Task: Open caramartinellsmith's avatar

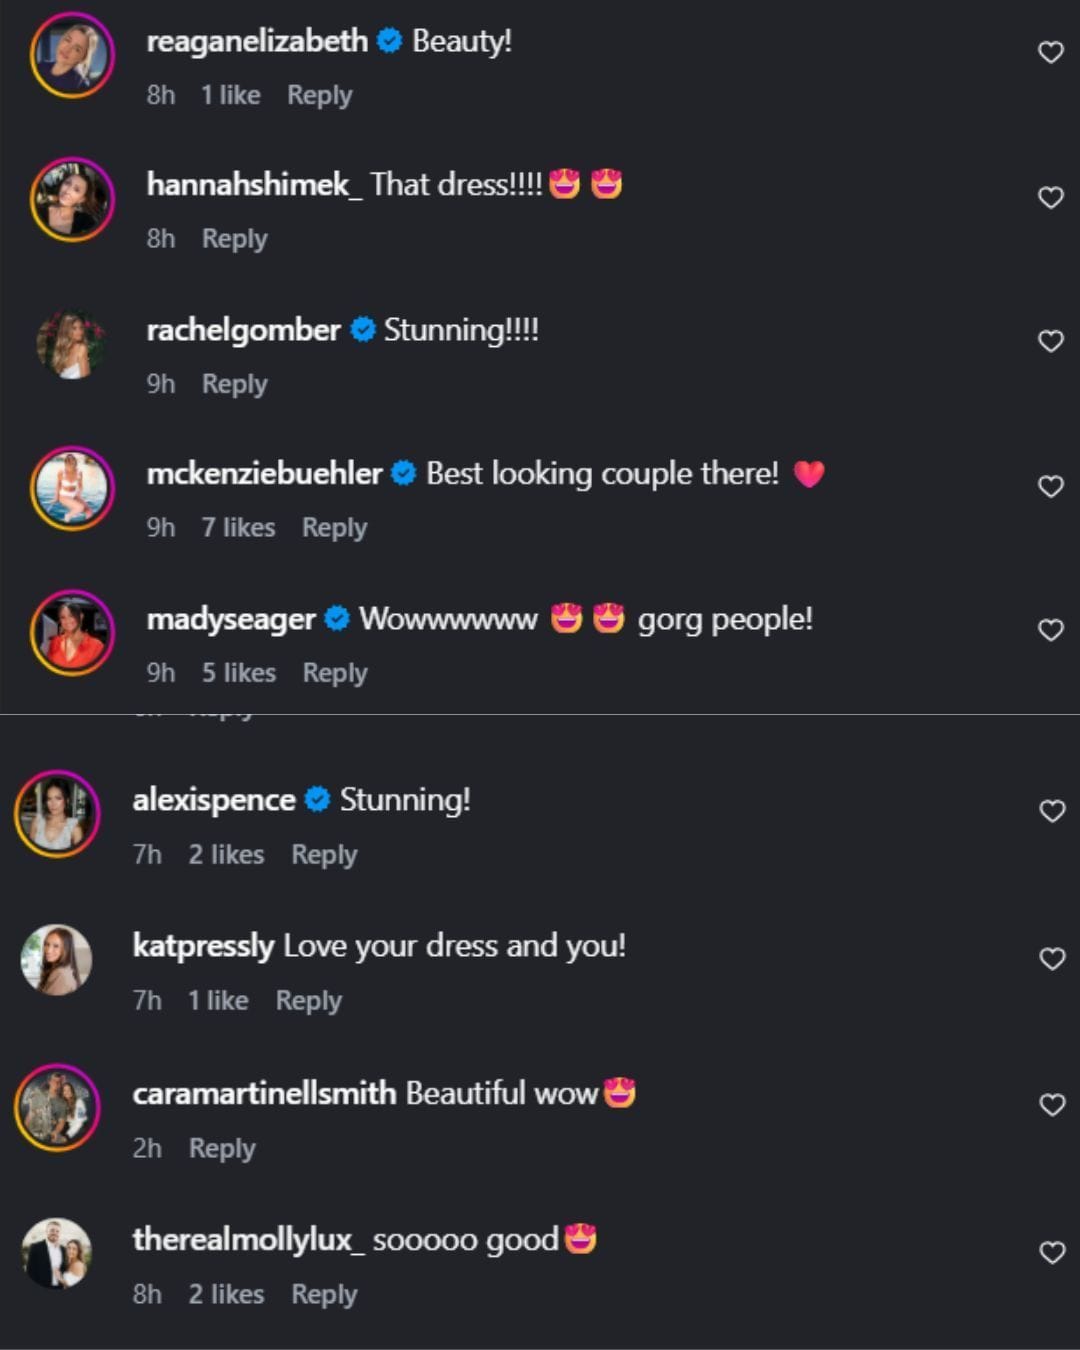Action: pyautogui.click(x=57, y=1107)
